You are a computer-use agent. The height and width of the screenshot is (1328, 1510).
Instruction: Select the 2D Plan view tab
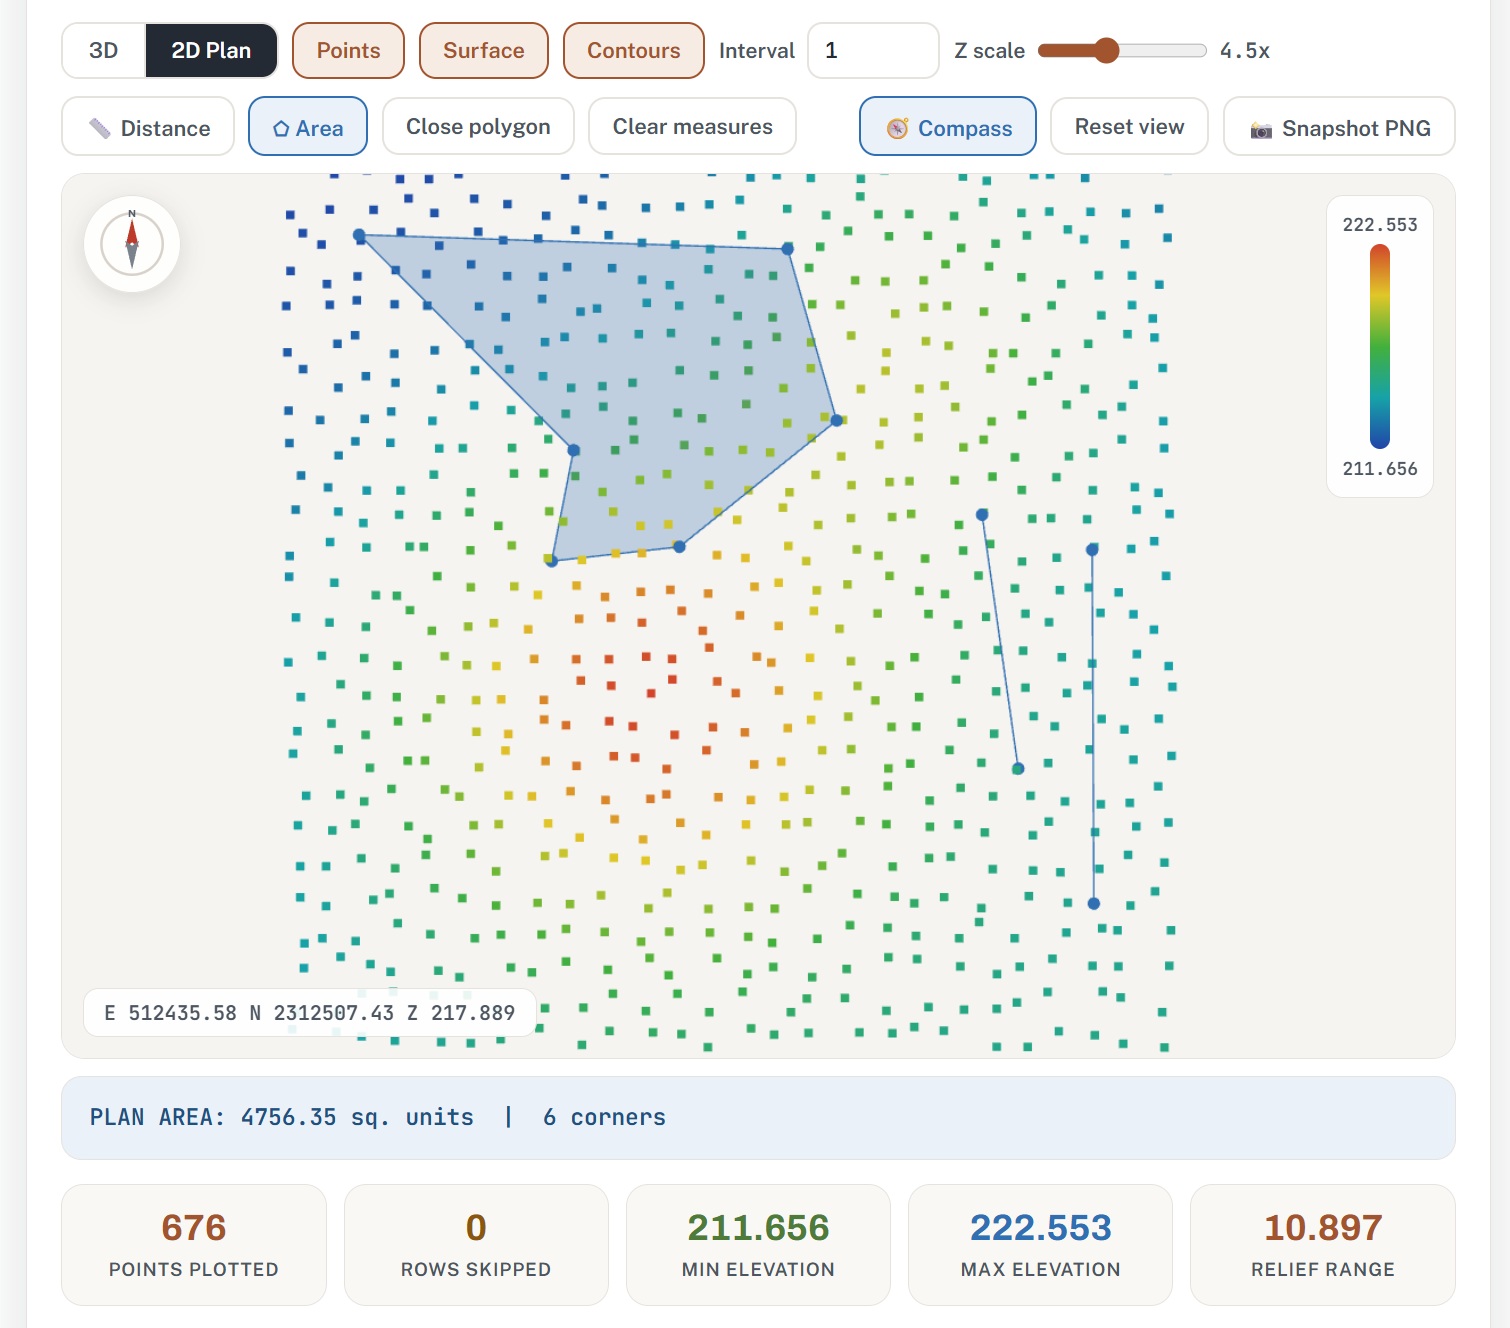click(x=211, y=50)
